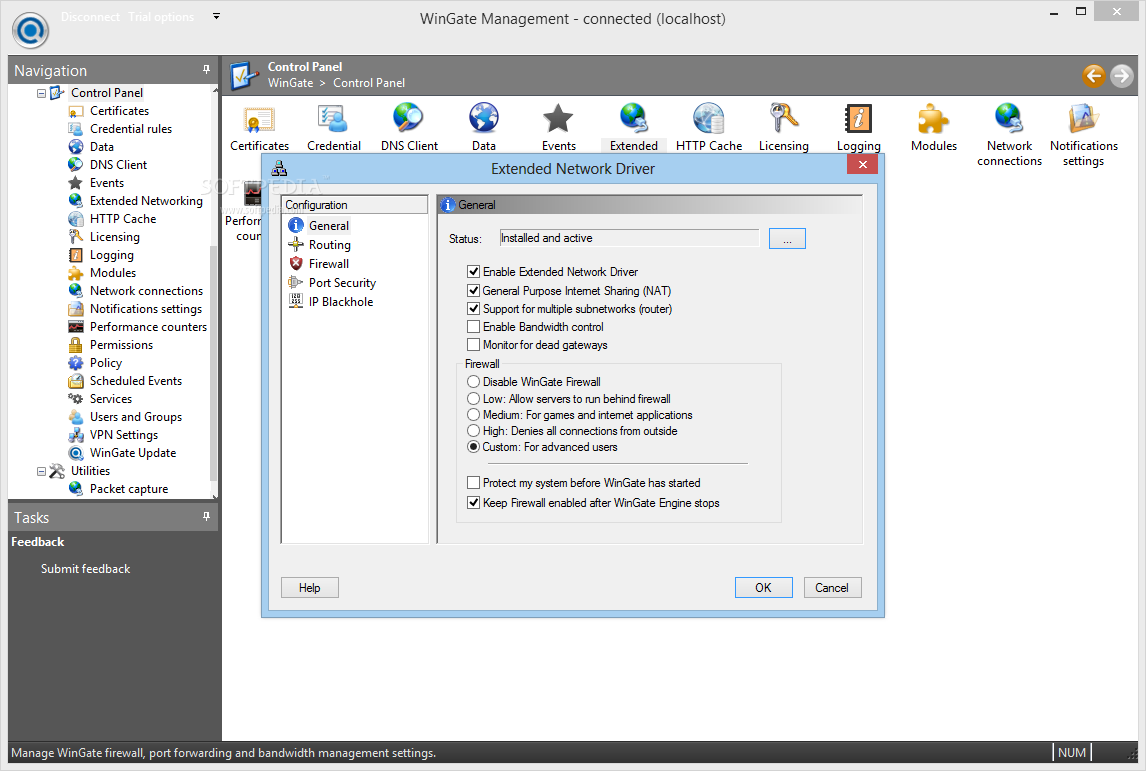
Task: Click the Submit feedback link
Action: point(86,569)
